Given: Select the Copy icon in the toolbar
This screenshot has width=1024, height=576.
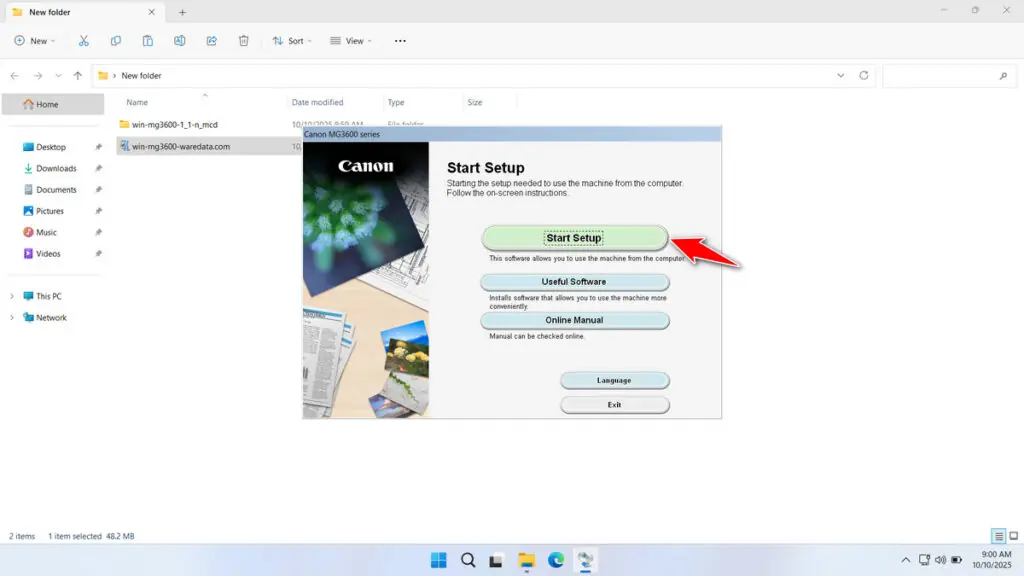Looking at the screenshot, I should (116, 40).
